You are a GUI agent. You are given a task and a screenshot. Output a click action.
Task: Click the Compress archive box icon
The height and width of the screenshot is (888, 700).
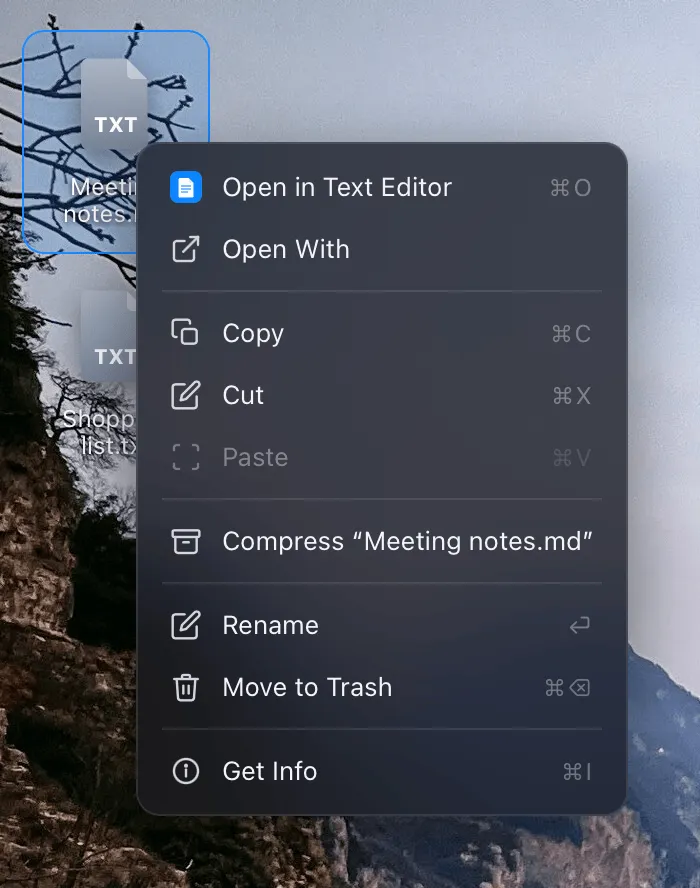pyautogui.click(x=186, y=541)
